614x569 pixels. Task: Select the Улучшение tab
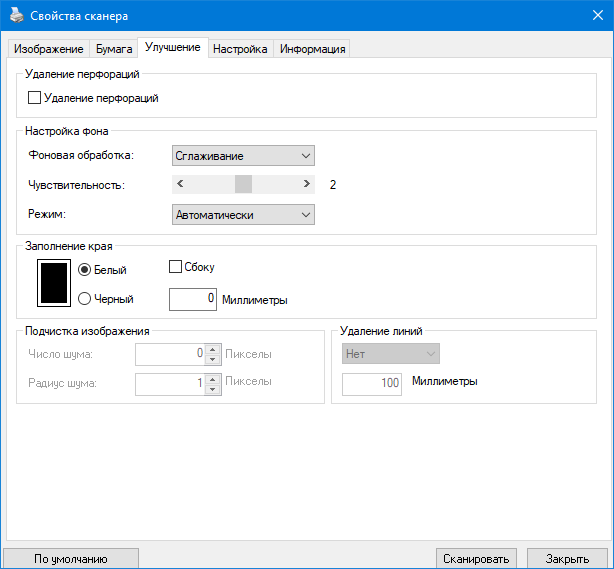tap(173, 47)
